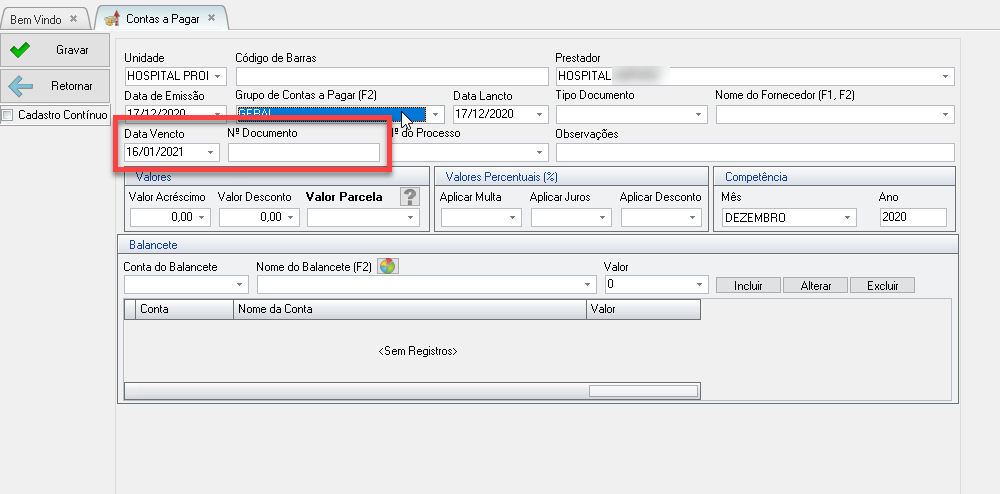The height and width of the screenshot is (494, 1000).
Task: Click the Código de Barras field
Action: point(392,76)
